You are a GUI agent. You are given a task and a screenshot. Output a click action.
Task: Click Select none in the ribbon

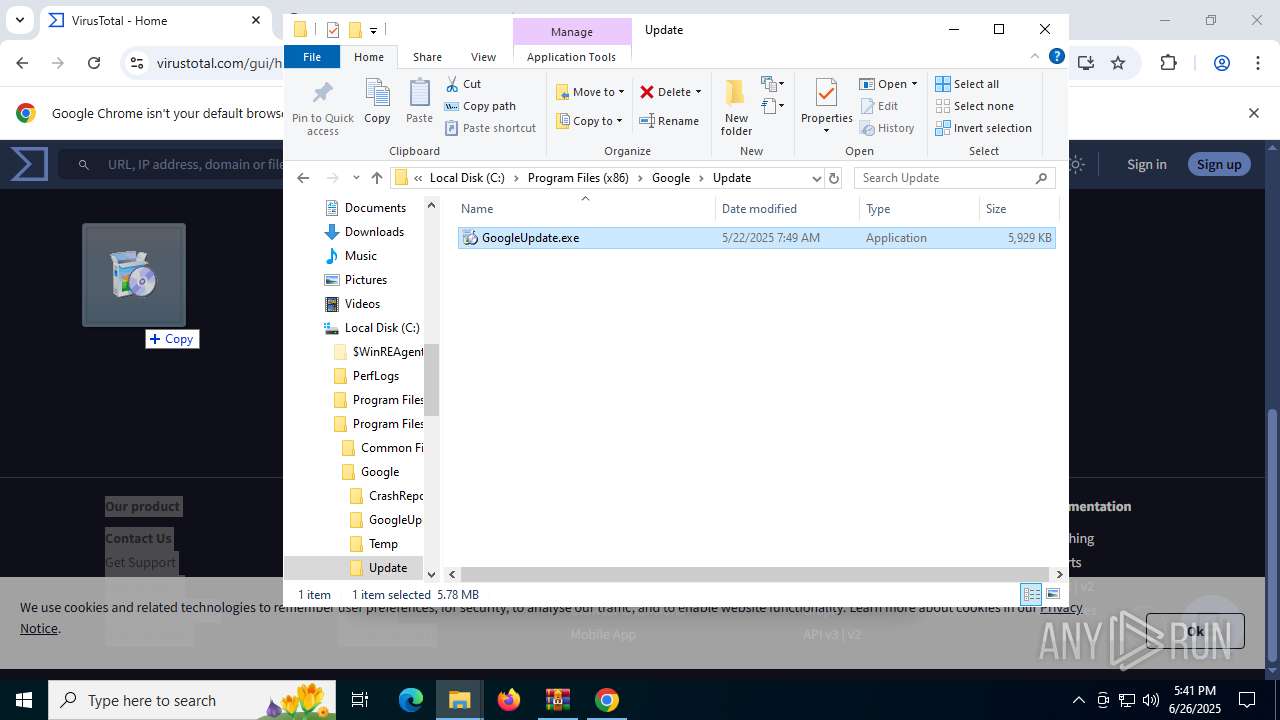[x=974, y=106]
